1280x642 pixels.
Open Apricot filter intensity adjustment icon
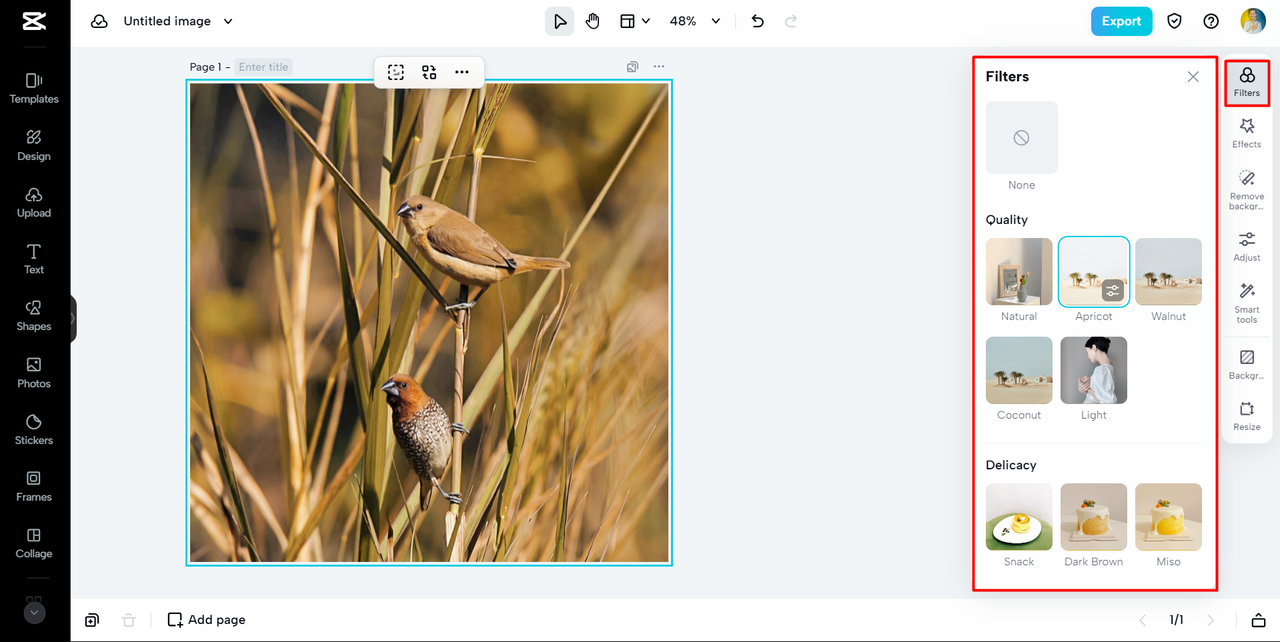1113,292
